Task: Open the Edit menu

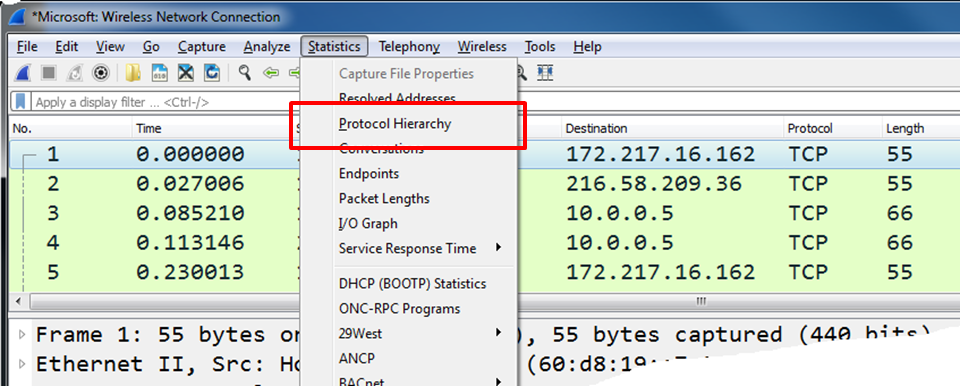Action: tap(67, 47)
